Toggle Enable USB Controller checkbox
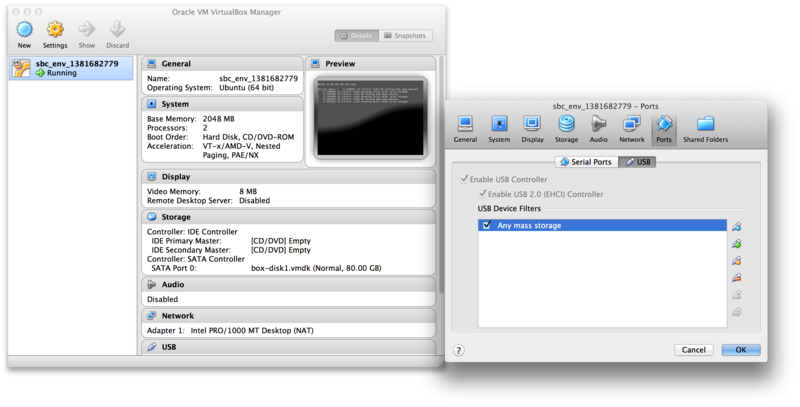The width and height of the screenshot is (800, 407). coord(464,179)
